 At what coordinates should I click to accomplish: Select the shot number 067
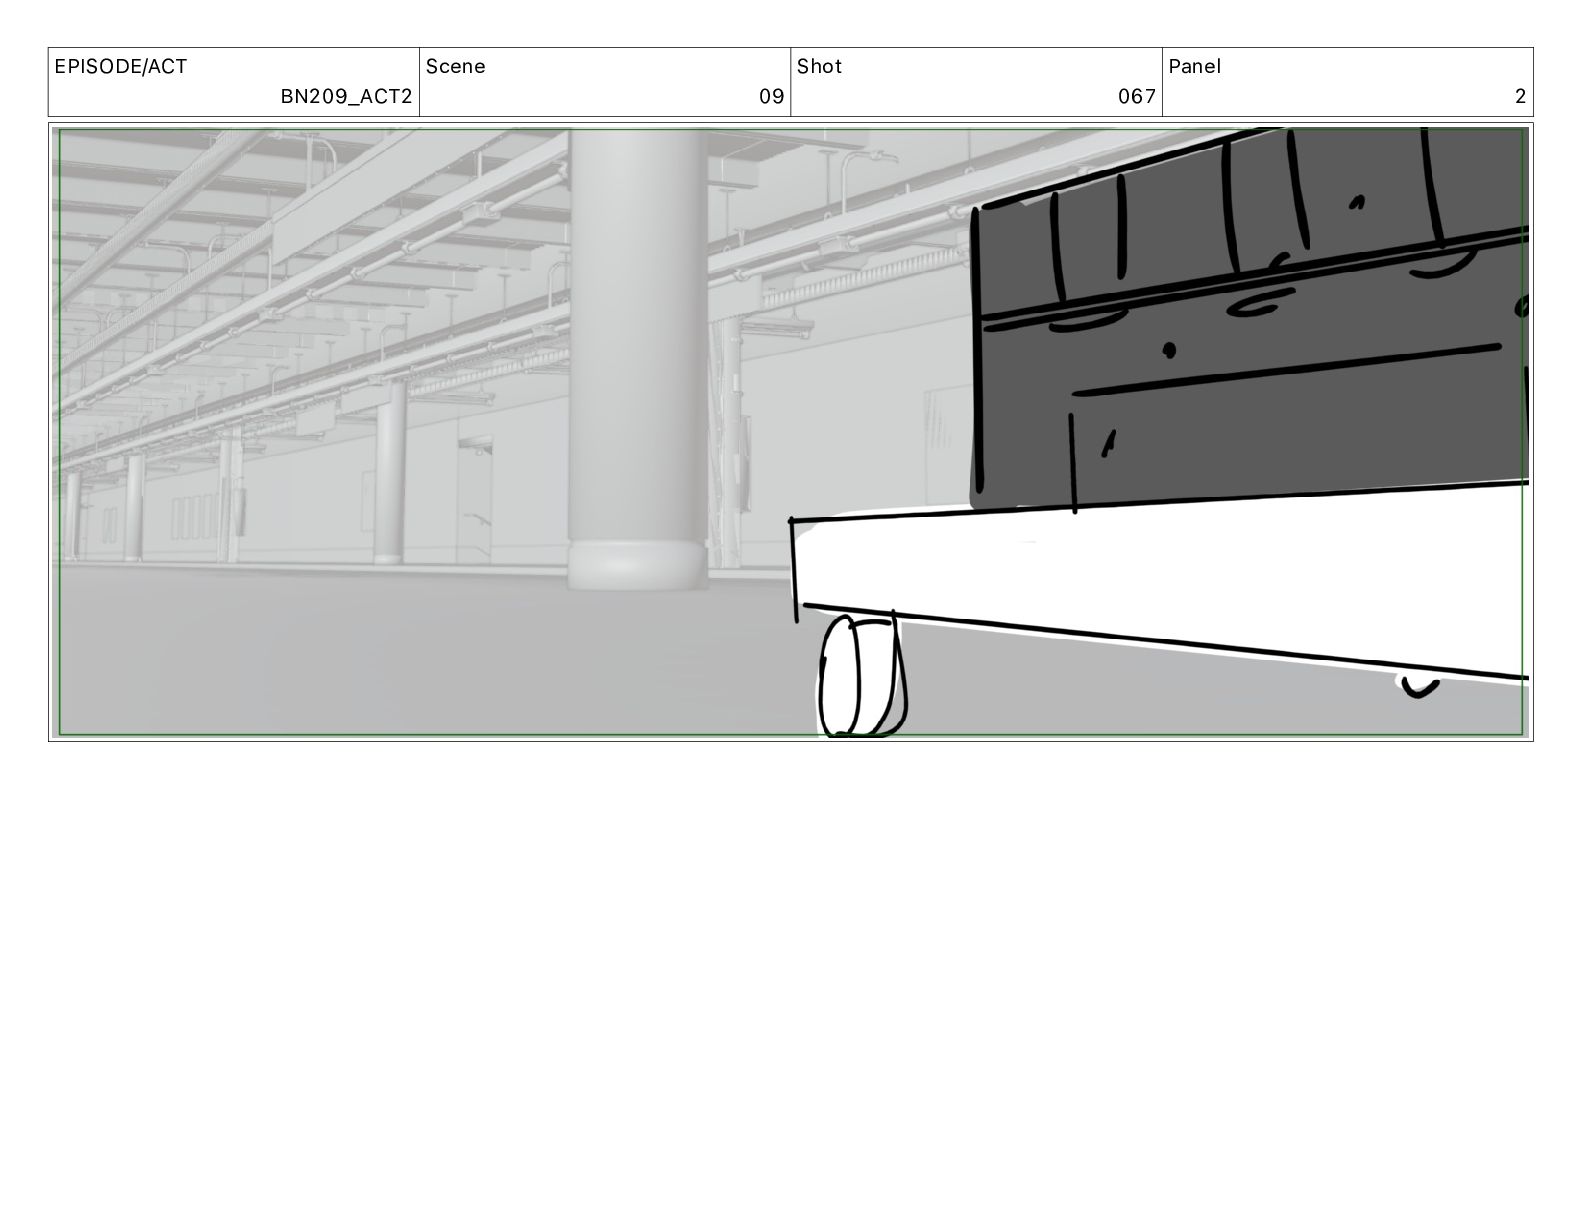click(1137, 97)
